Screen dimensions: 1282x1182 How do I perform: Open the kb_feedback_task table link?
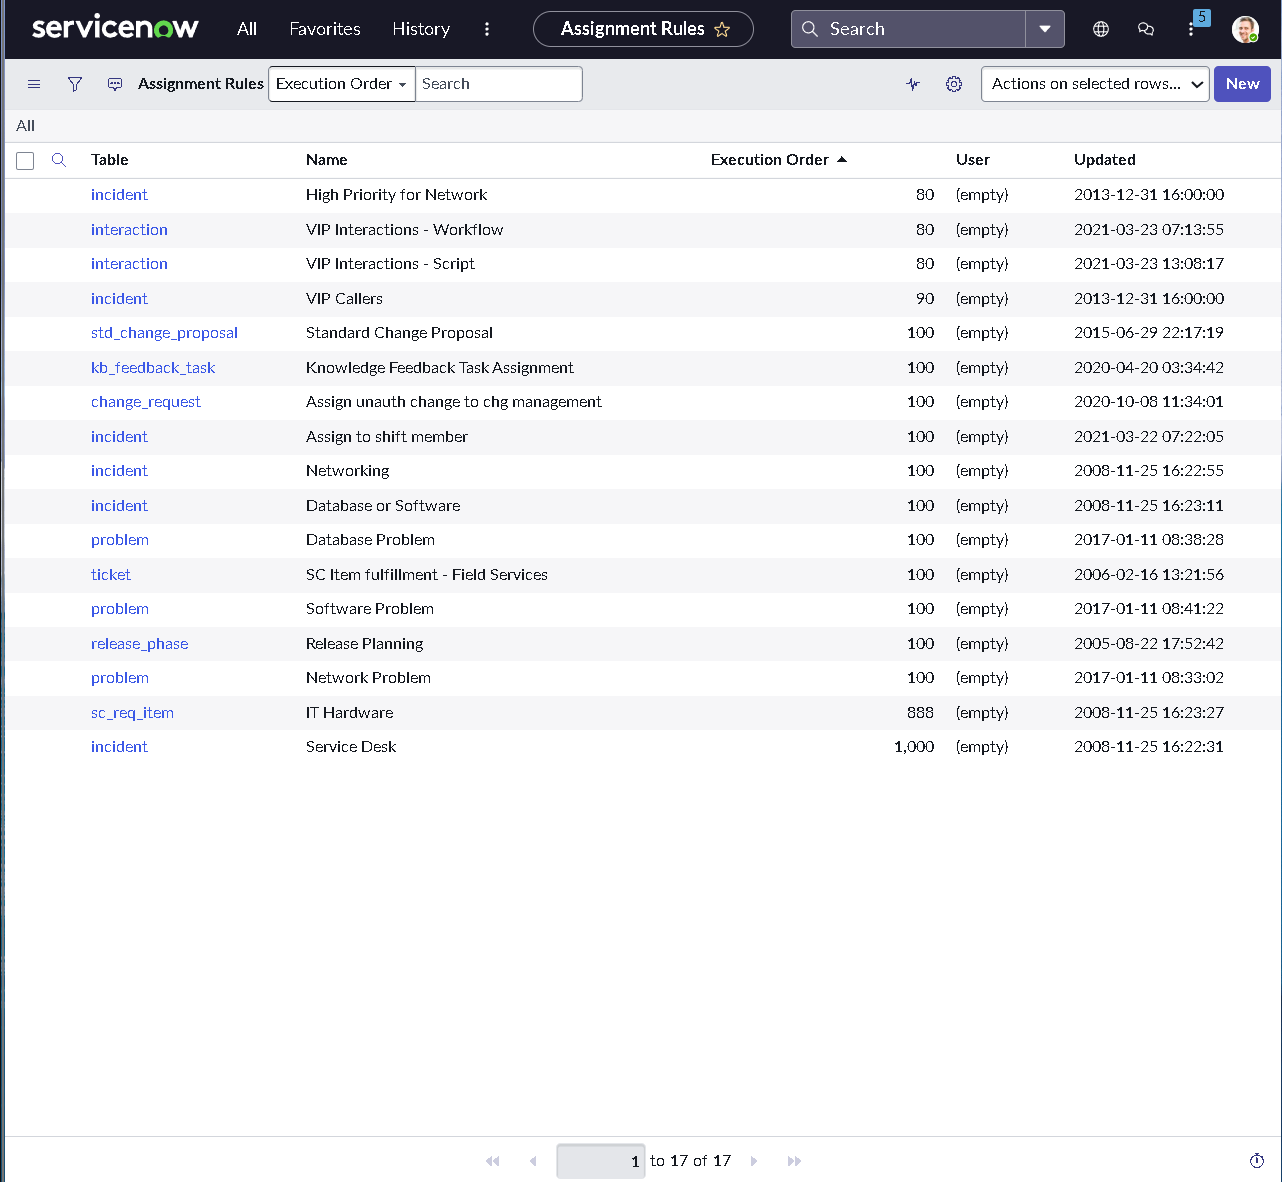tap(153, 368)
